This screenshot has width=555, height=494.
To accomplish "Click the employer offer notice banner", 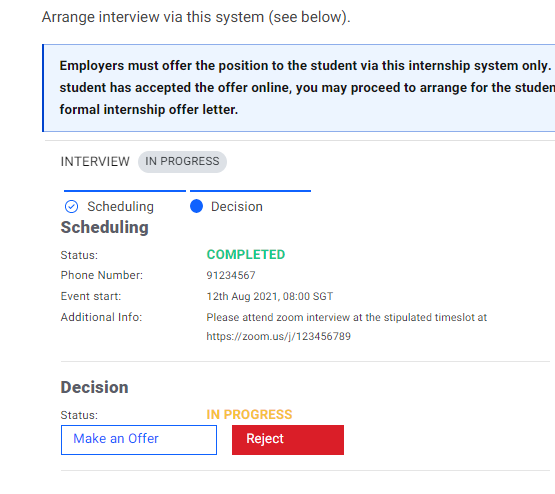I will click(298, 88).
